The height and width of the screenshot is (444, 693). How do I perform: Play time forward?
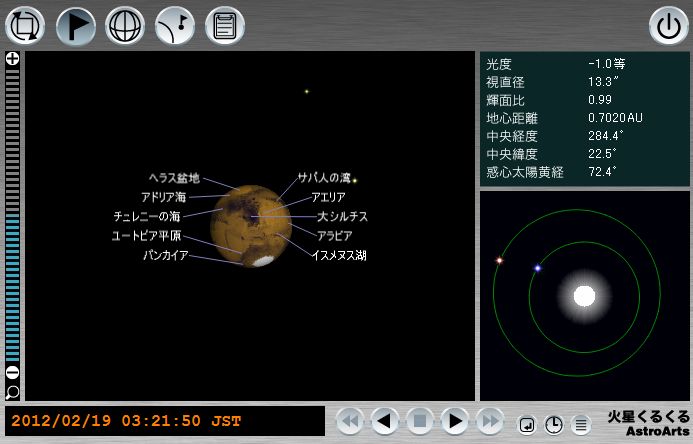pos(454,421)
